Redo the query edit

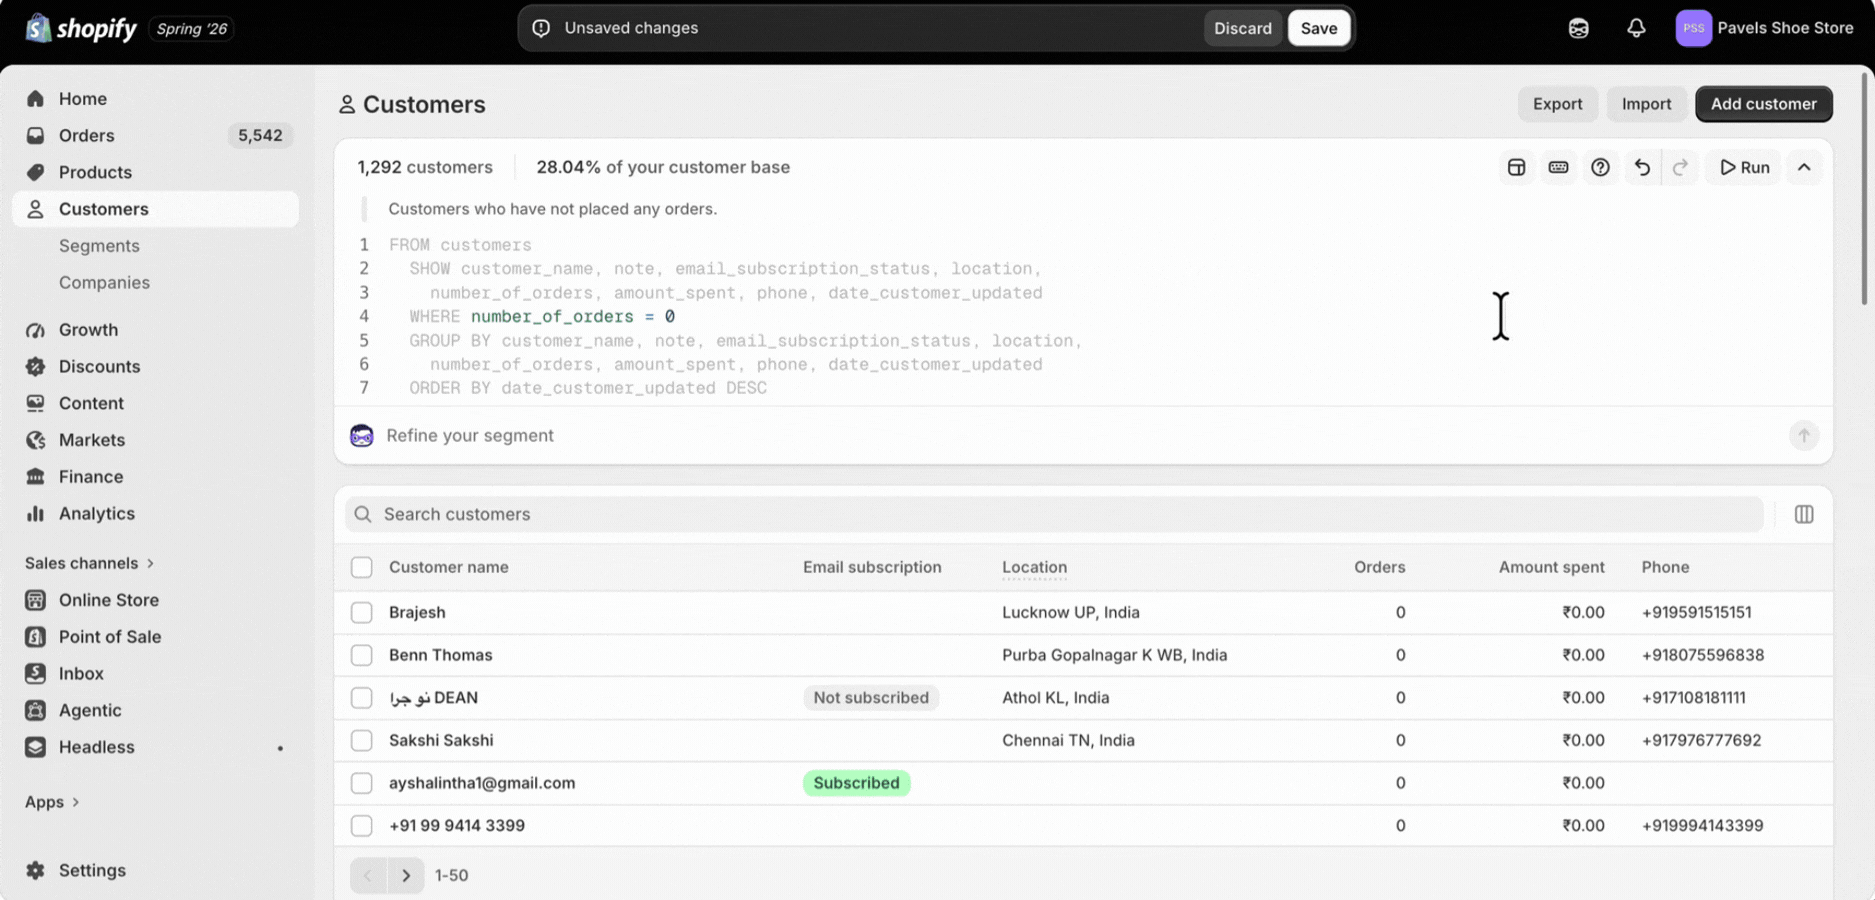pos(1680,167)
